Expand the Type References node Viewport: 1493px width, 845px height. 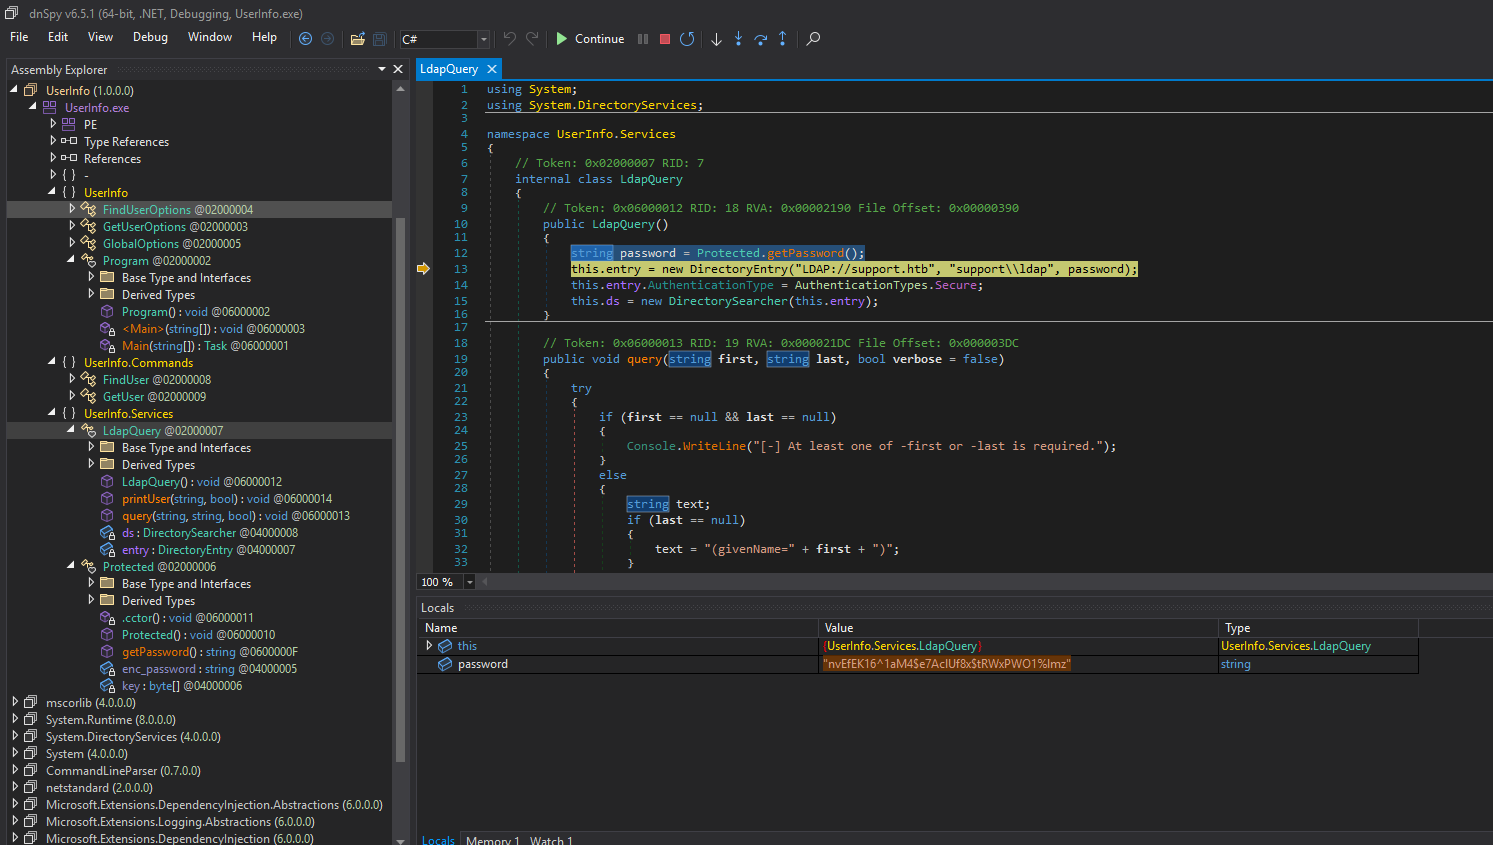coord(53,141)
